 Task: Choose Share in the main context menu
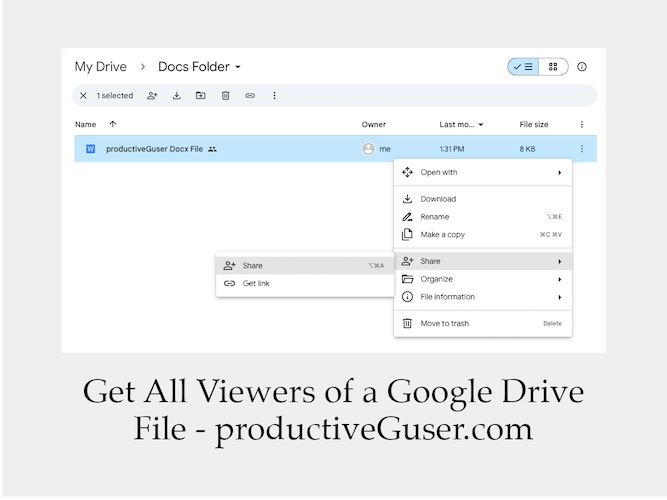point(483,261)
